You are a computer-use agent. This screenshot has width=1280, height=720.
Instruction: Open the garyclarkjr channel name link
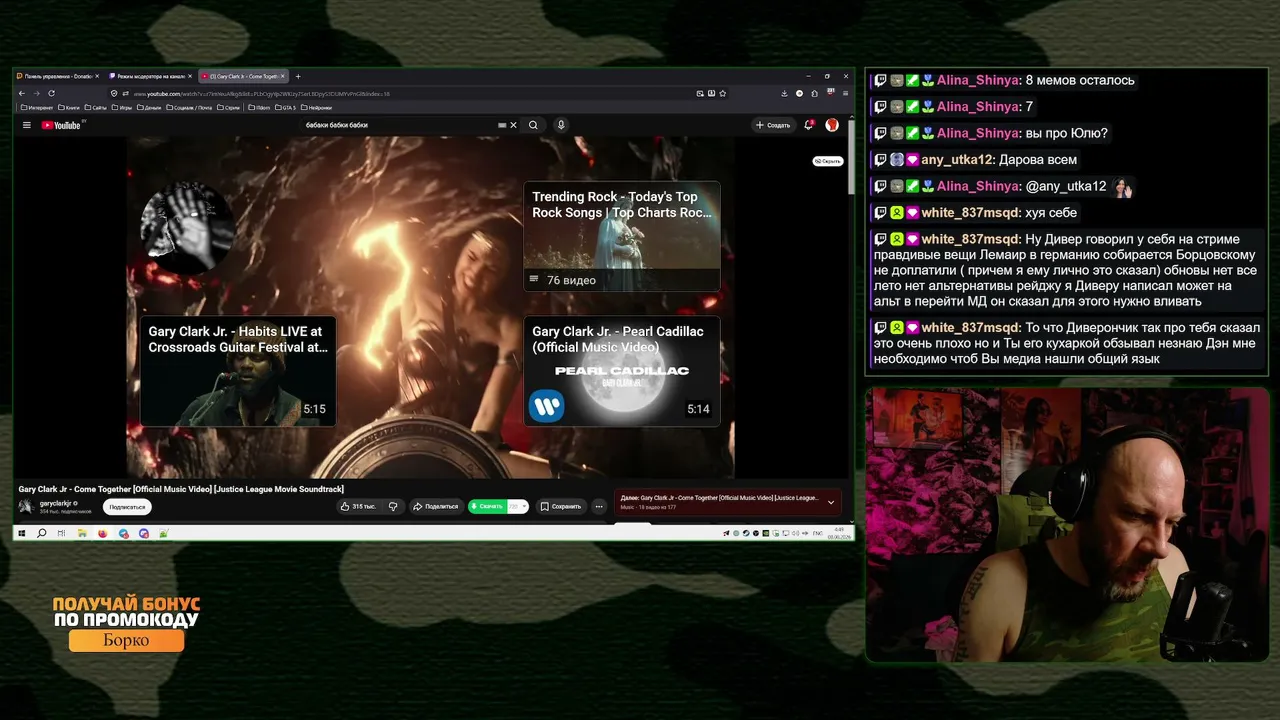pos(57,503)
